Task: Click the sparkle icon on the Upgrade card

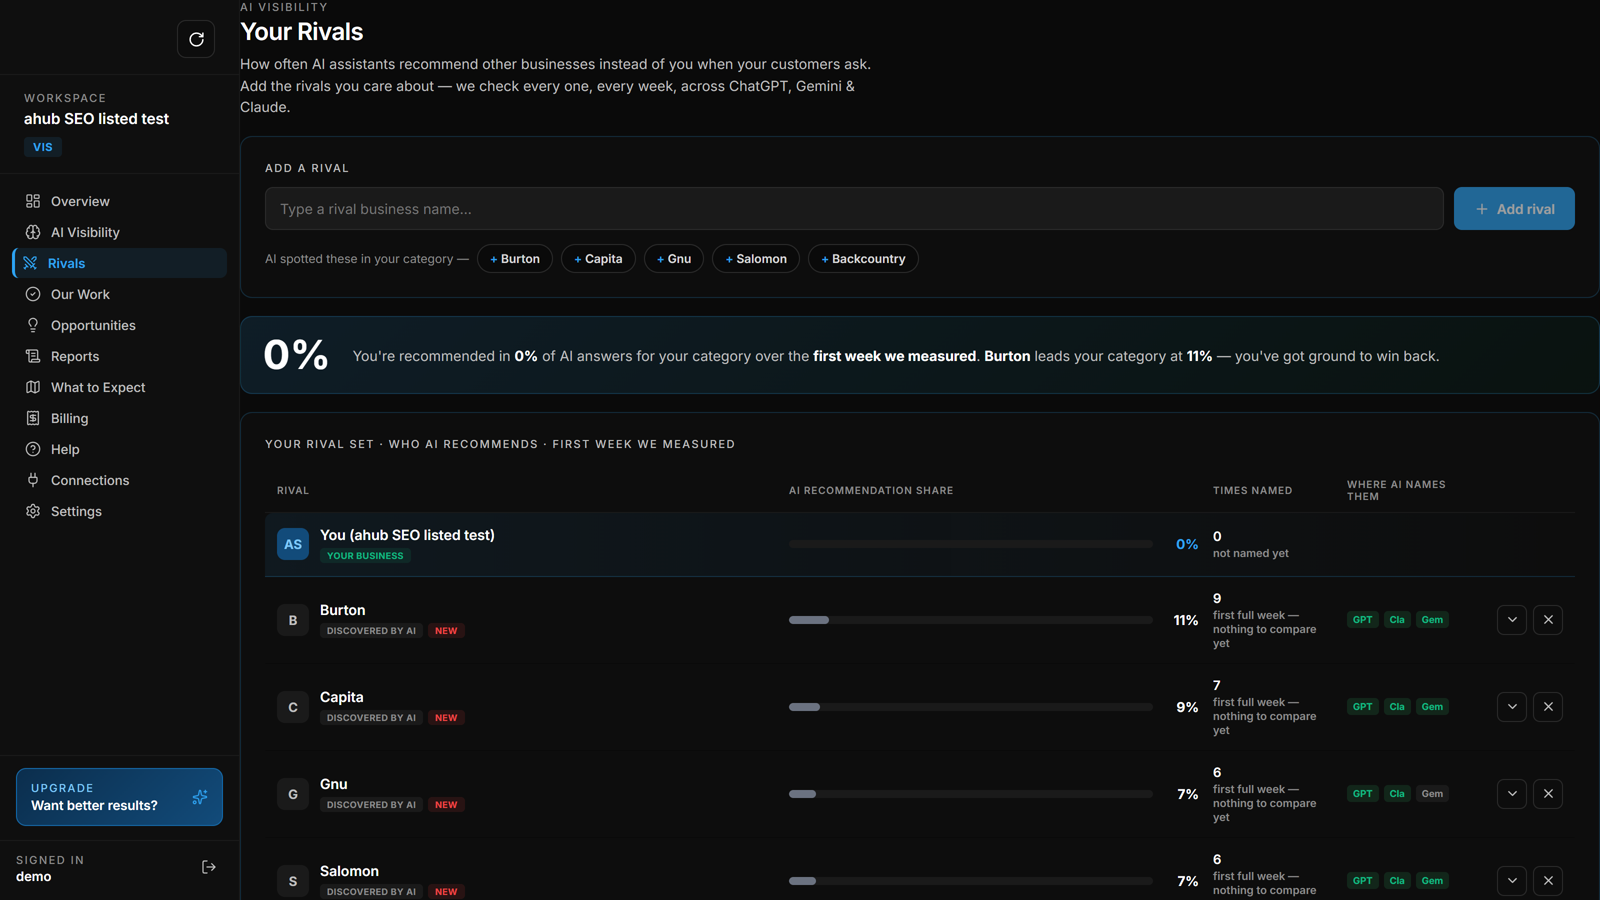Action: click(x=200, y=797)
